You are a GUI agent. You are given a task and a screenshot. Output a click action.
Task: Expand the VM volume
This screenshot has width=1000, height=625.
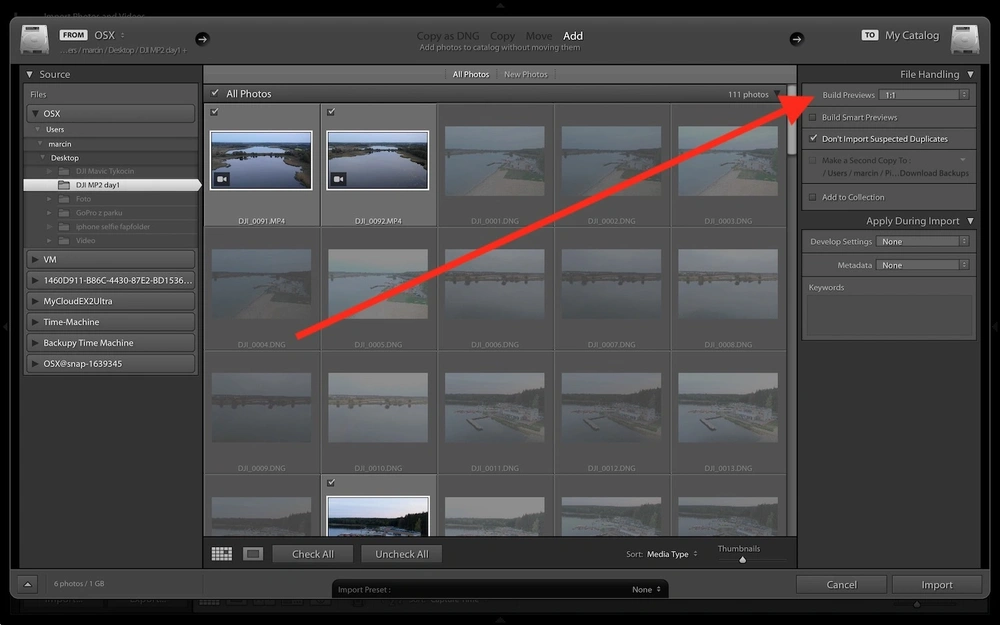click(34, 260)
